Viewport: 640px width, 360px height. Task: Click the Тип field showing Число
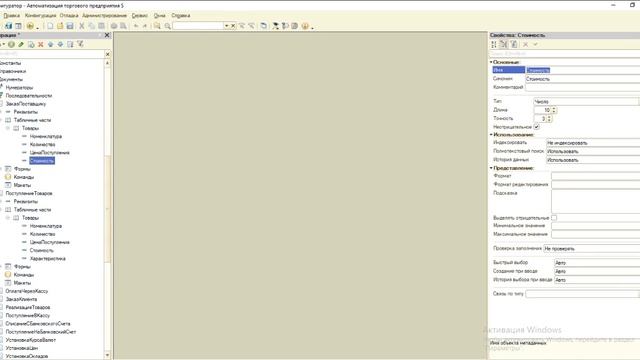pyautogui.click(x=586, y=101)
